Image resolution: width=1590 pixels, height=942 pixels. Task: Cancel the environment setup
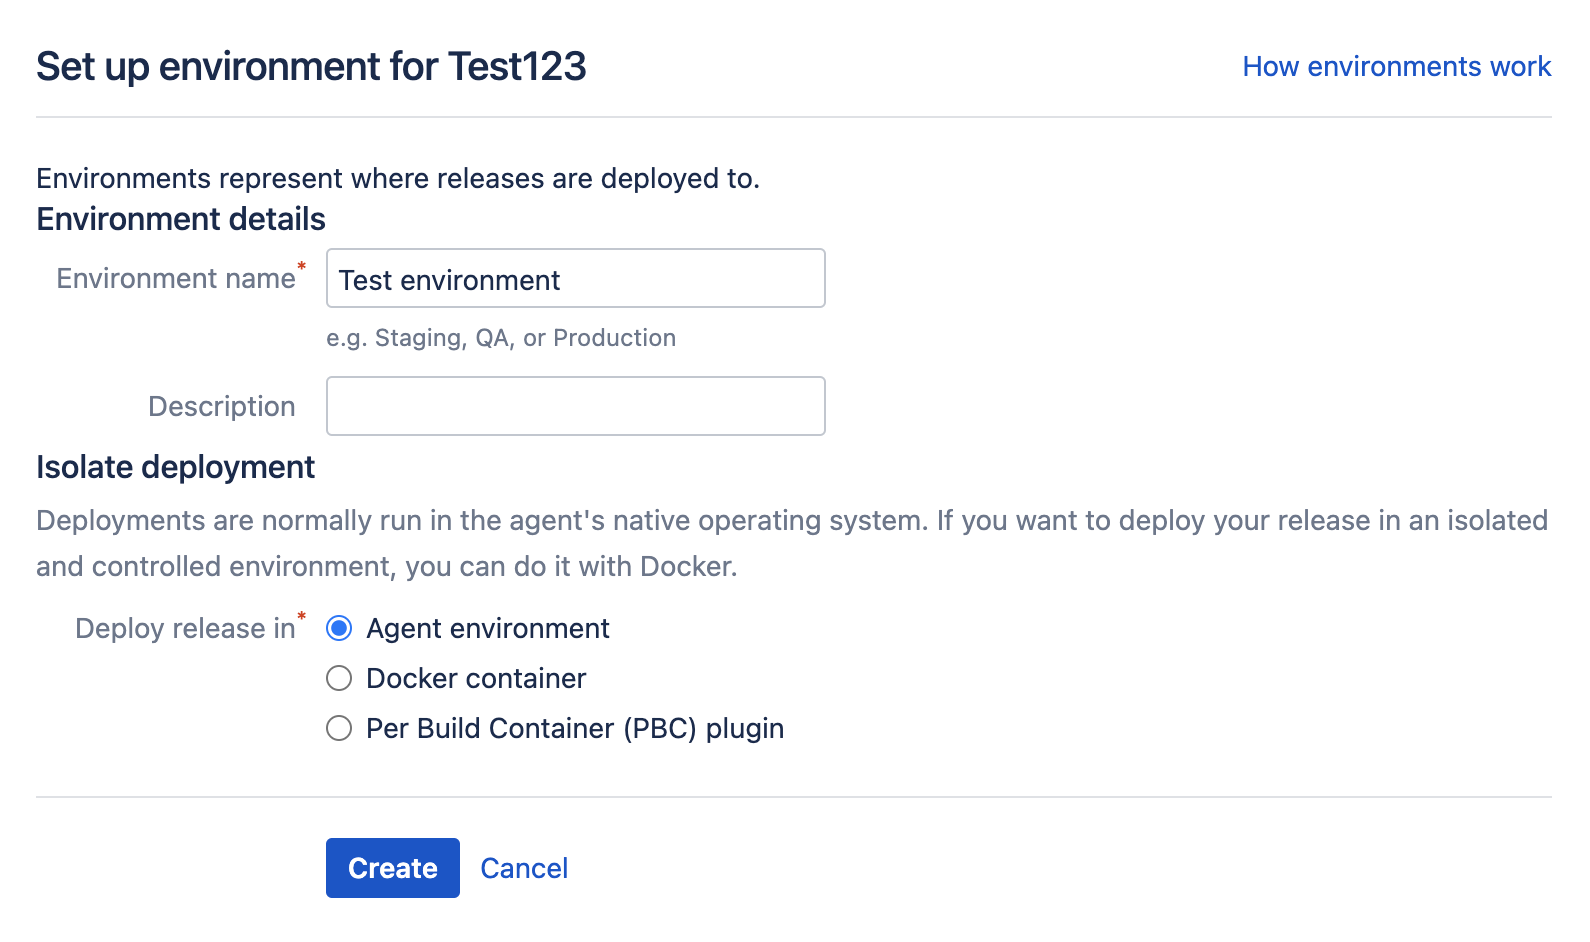tap(524, 868)
